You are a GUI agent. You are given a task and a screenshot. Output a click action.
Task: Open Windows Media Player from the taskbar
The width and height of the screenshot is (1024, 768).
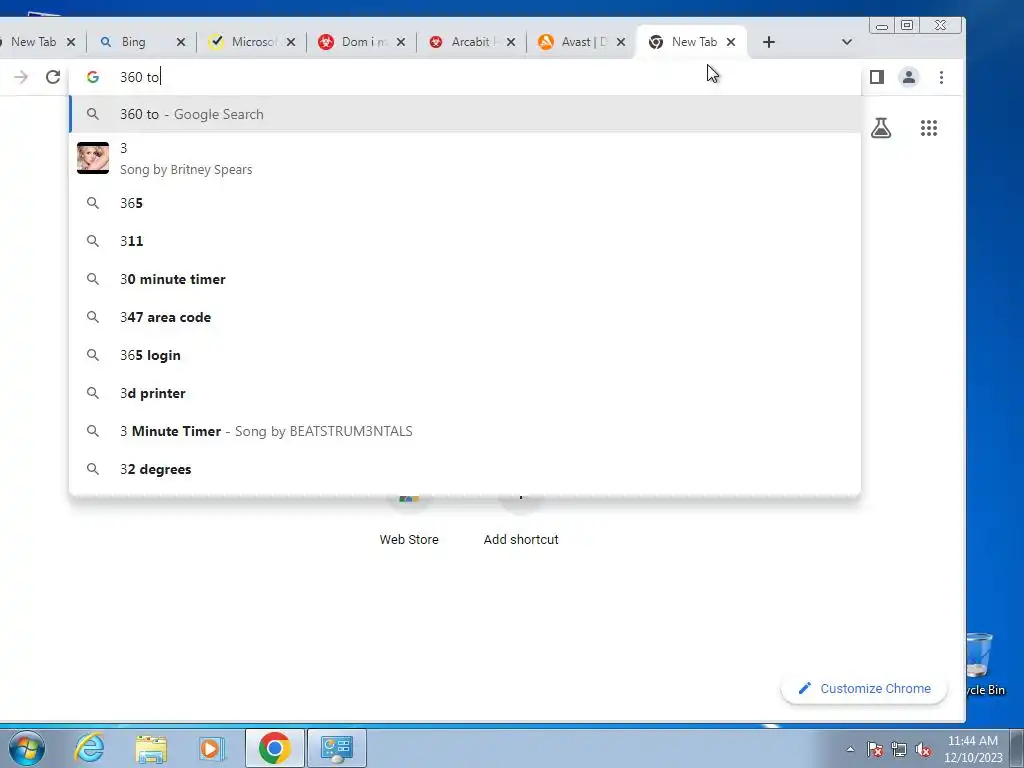coord(212,748)
